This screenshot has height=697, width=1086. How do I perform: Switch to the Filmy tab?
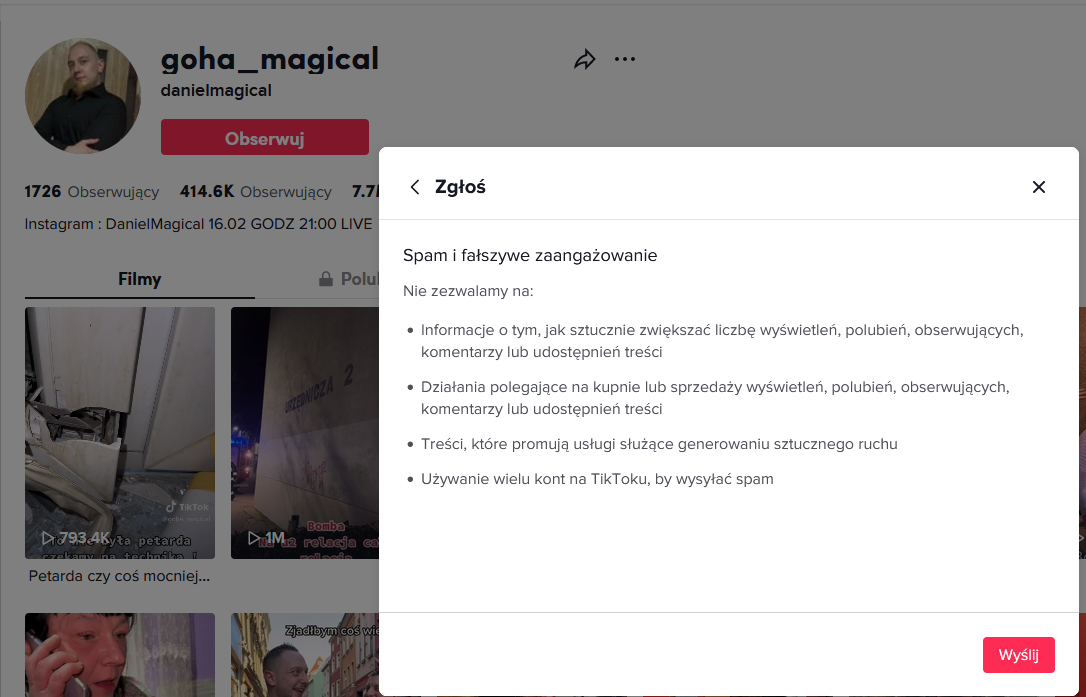(139, 279)
